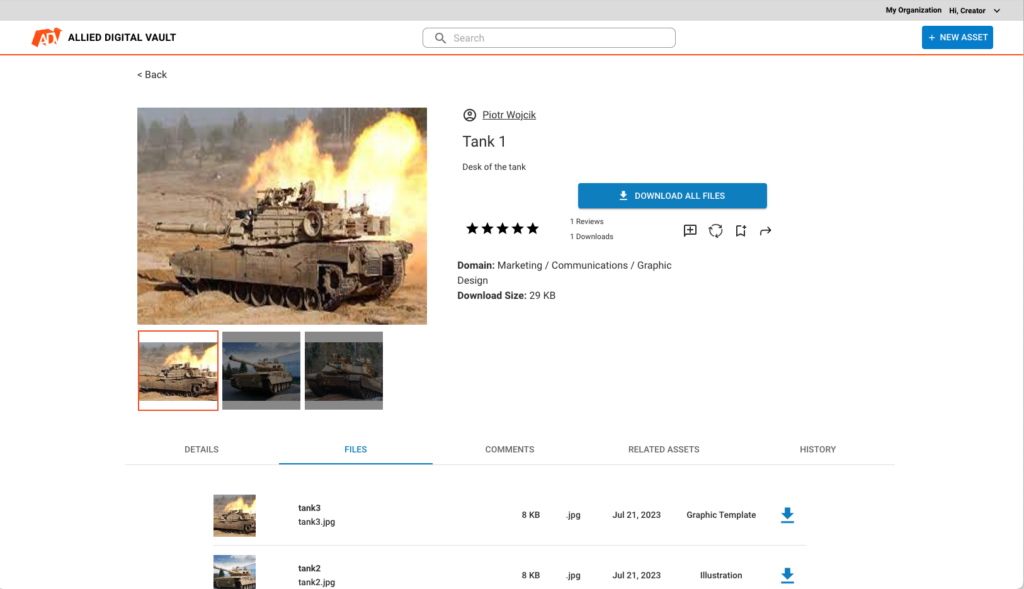Bookmark this asset with the bookmark icon
This screenshot has height=589, width=1024.
pos(741,231)
